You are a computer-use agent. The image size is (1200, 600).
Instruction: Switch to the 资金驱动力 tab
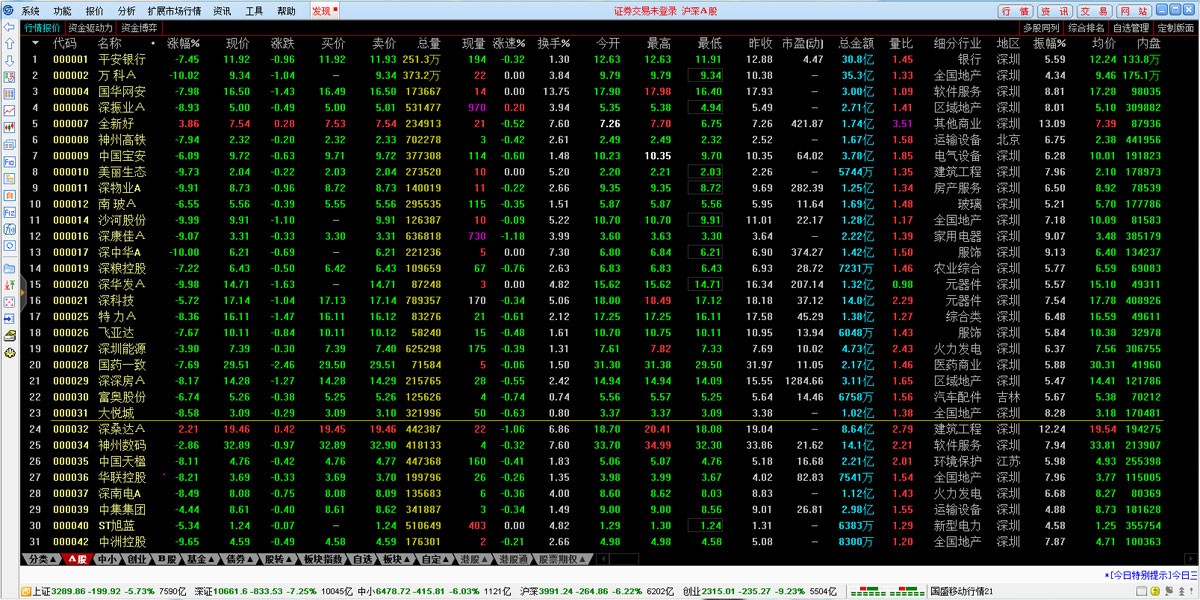click(x=90, y=28)
